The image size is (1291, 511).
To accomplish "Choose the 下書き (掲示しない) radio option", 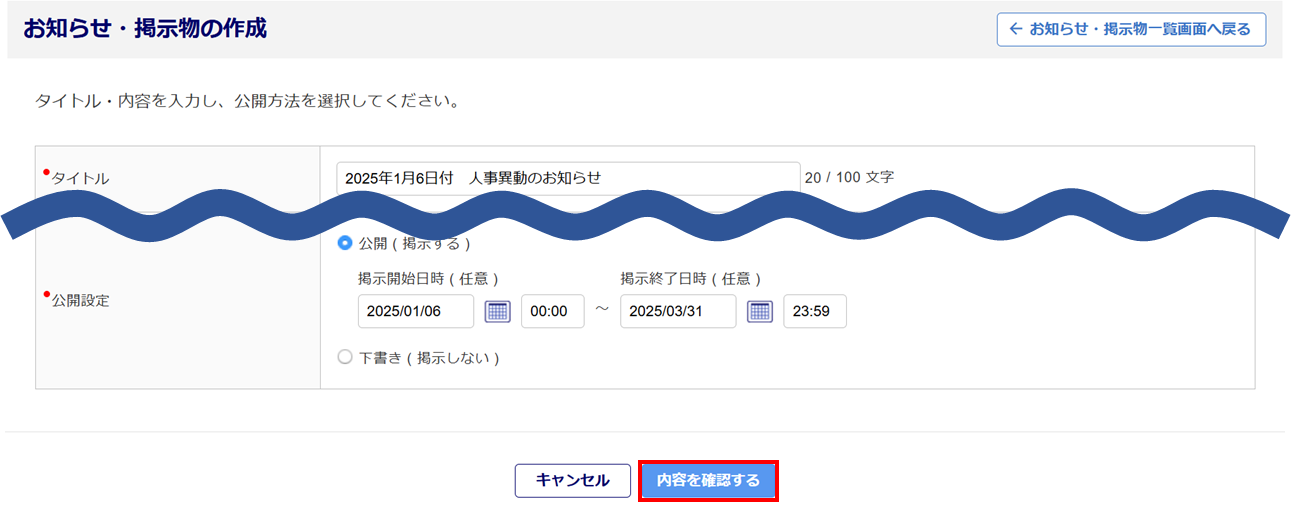I will [x=346, y=357].
